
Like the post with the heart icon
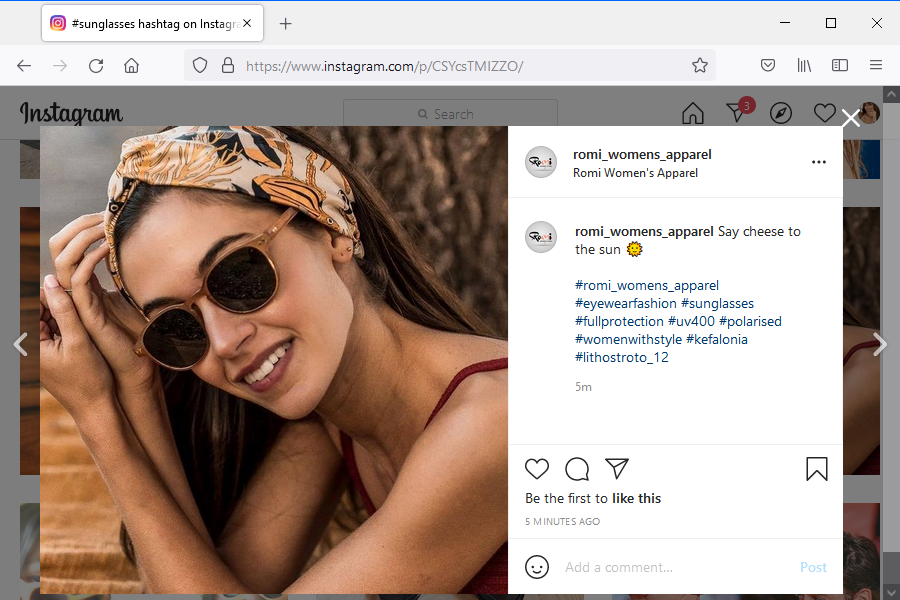pos(537,469)
